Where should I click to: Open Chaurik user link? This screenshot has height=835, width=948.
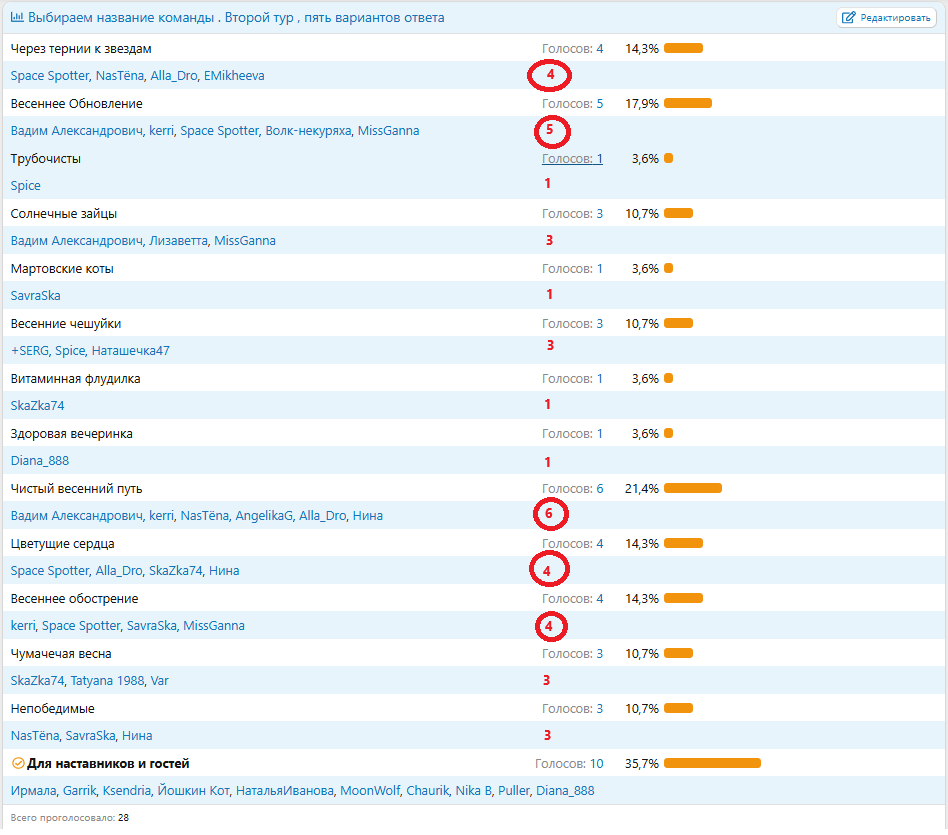click(x=427, y=791)
